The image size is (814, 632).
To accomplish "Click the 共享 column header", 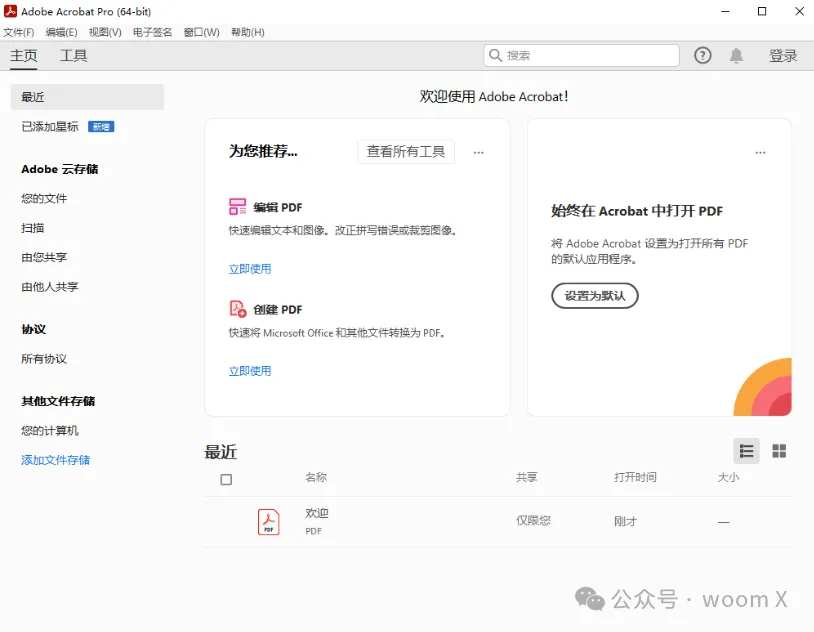I will coord(526,477).
